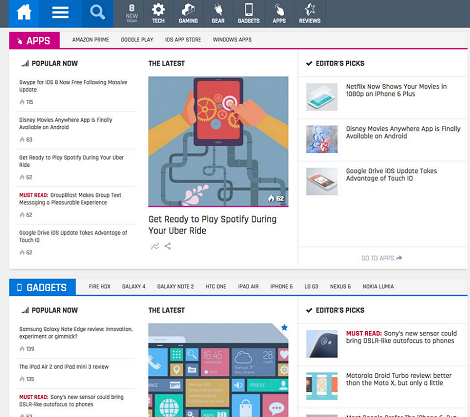Select the iOS App Store tab

(x=183, y=40)
